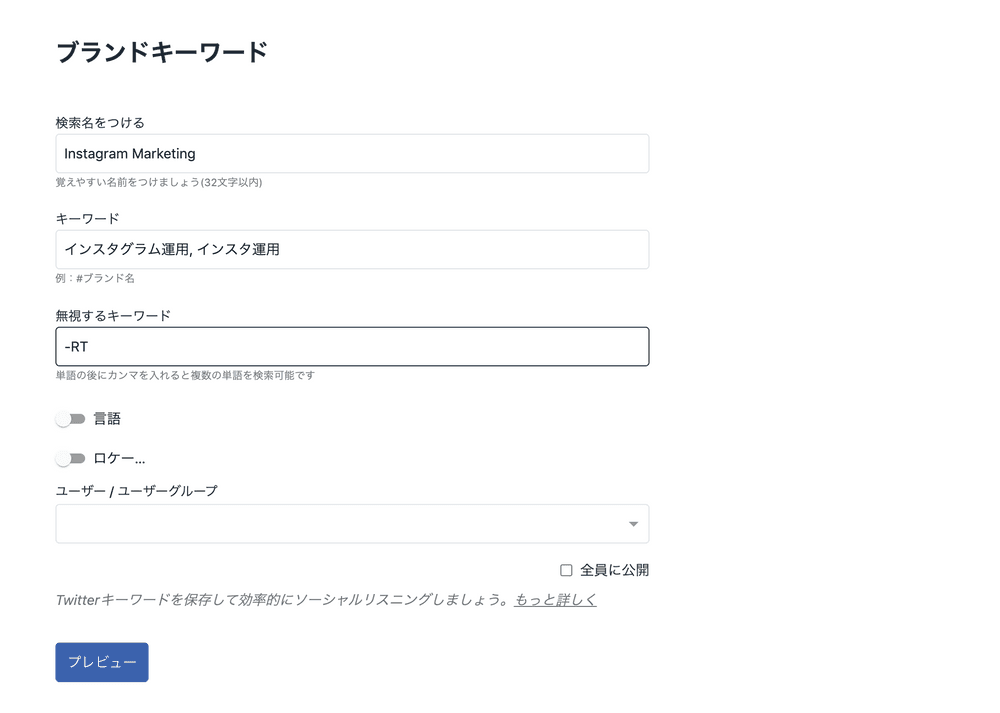Check the 全員に公開 checkbox
The width and height of the screenshot is (1000, 713).
point(566,570)
